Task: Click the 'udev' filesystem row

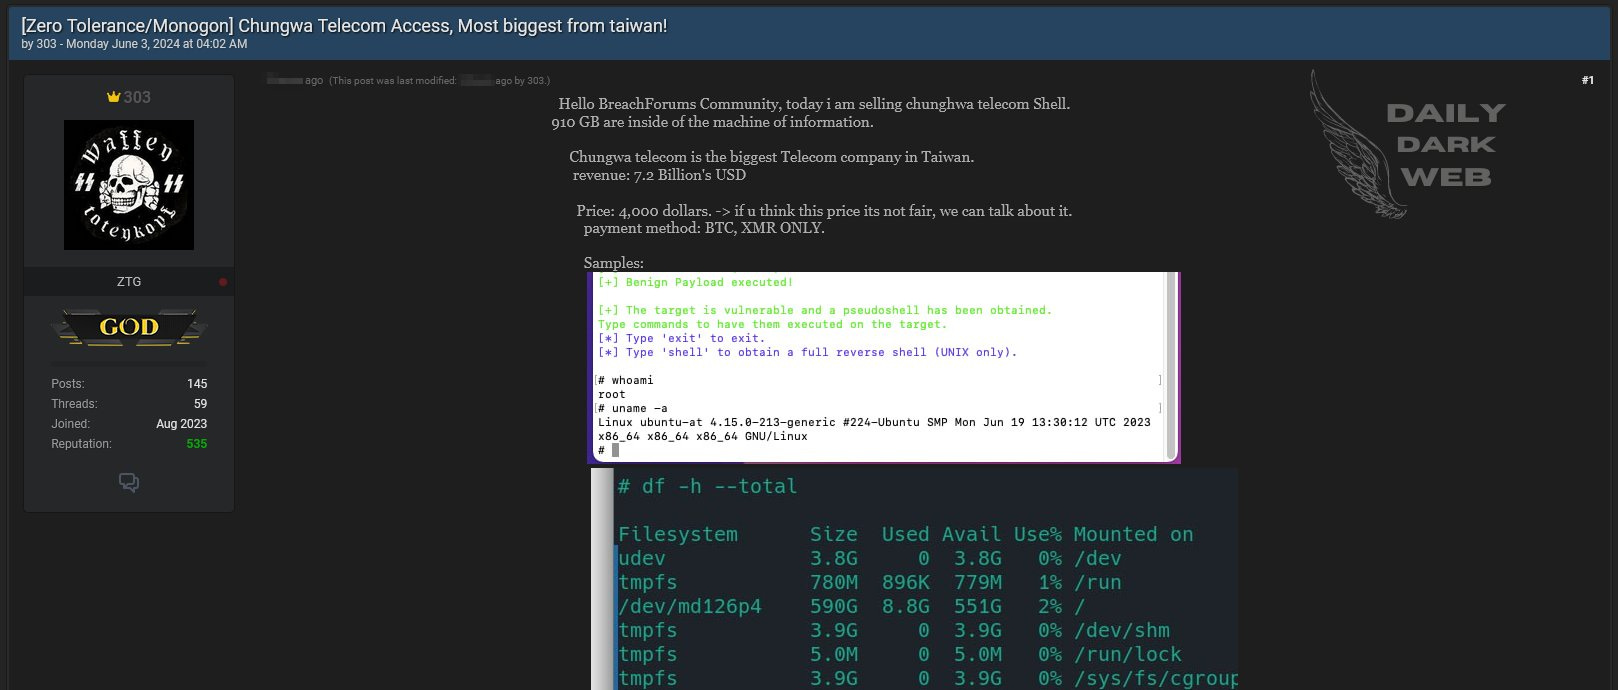Action: pos(869,558)
